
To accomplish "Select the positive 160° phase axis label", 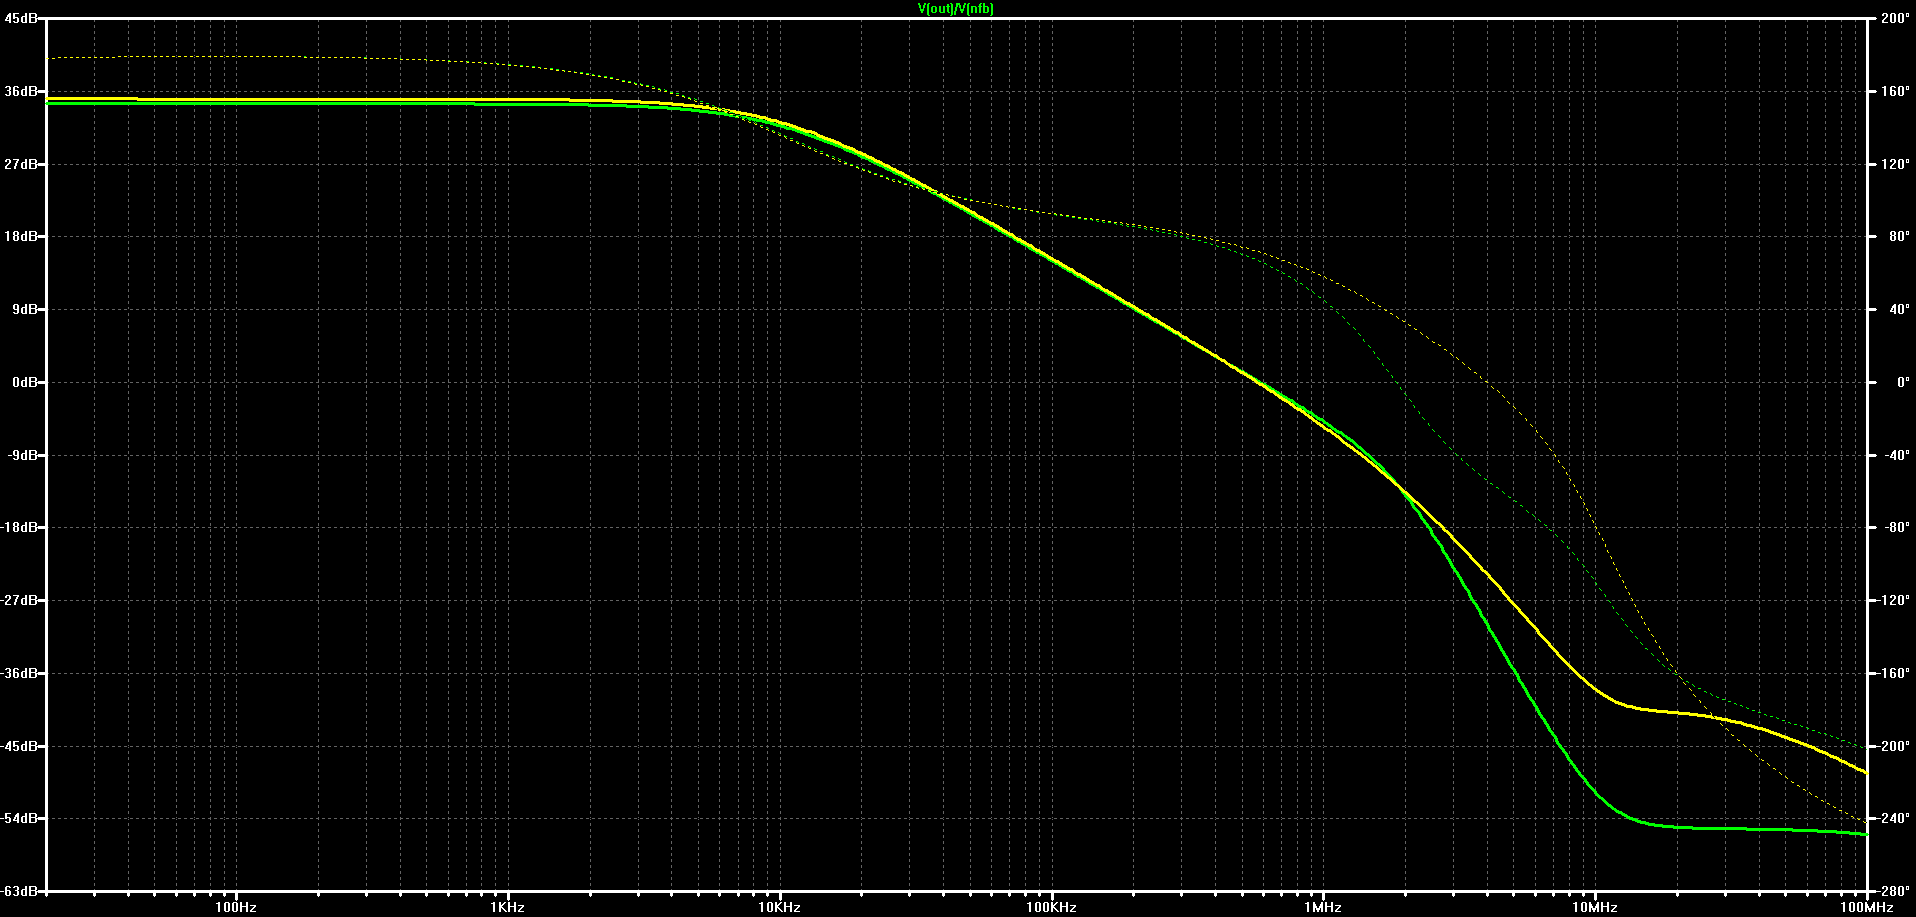I will click(x=1895, y=91).
